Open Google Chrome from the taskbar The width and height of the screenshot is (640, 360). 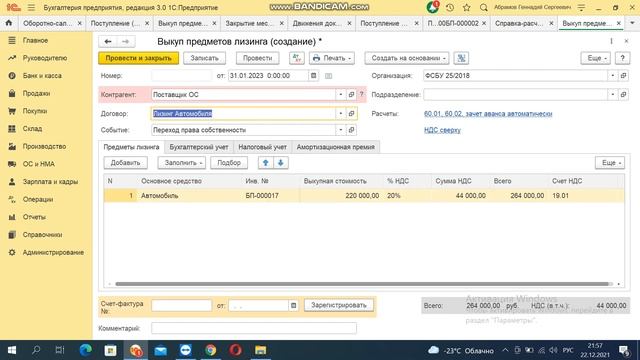coord(211,350)
